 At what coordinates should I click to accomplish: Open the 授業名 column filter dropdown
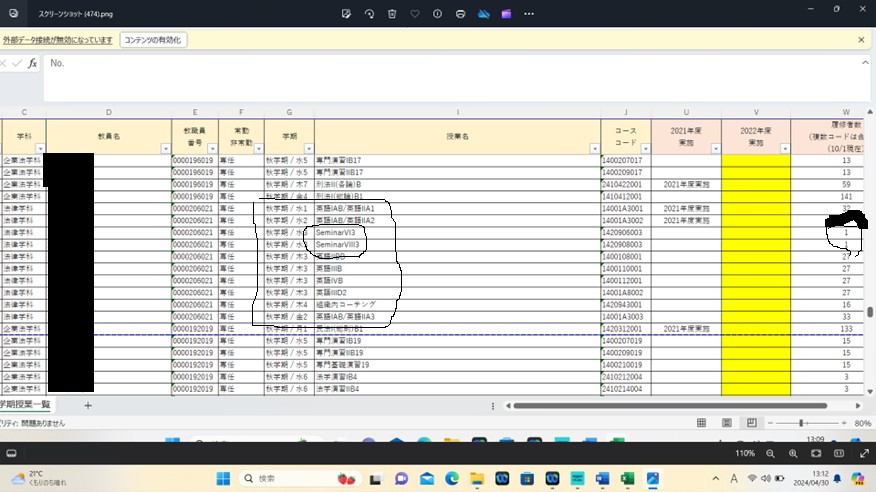[594, 149]
